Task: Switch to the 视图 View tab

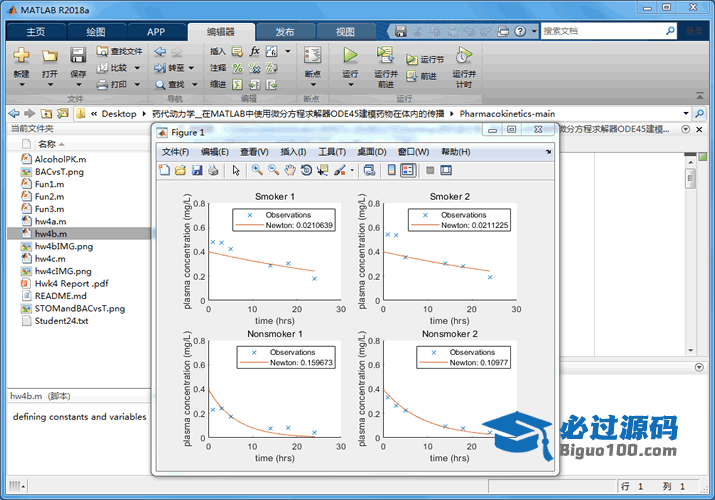Action: tap(345, 32)
